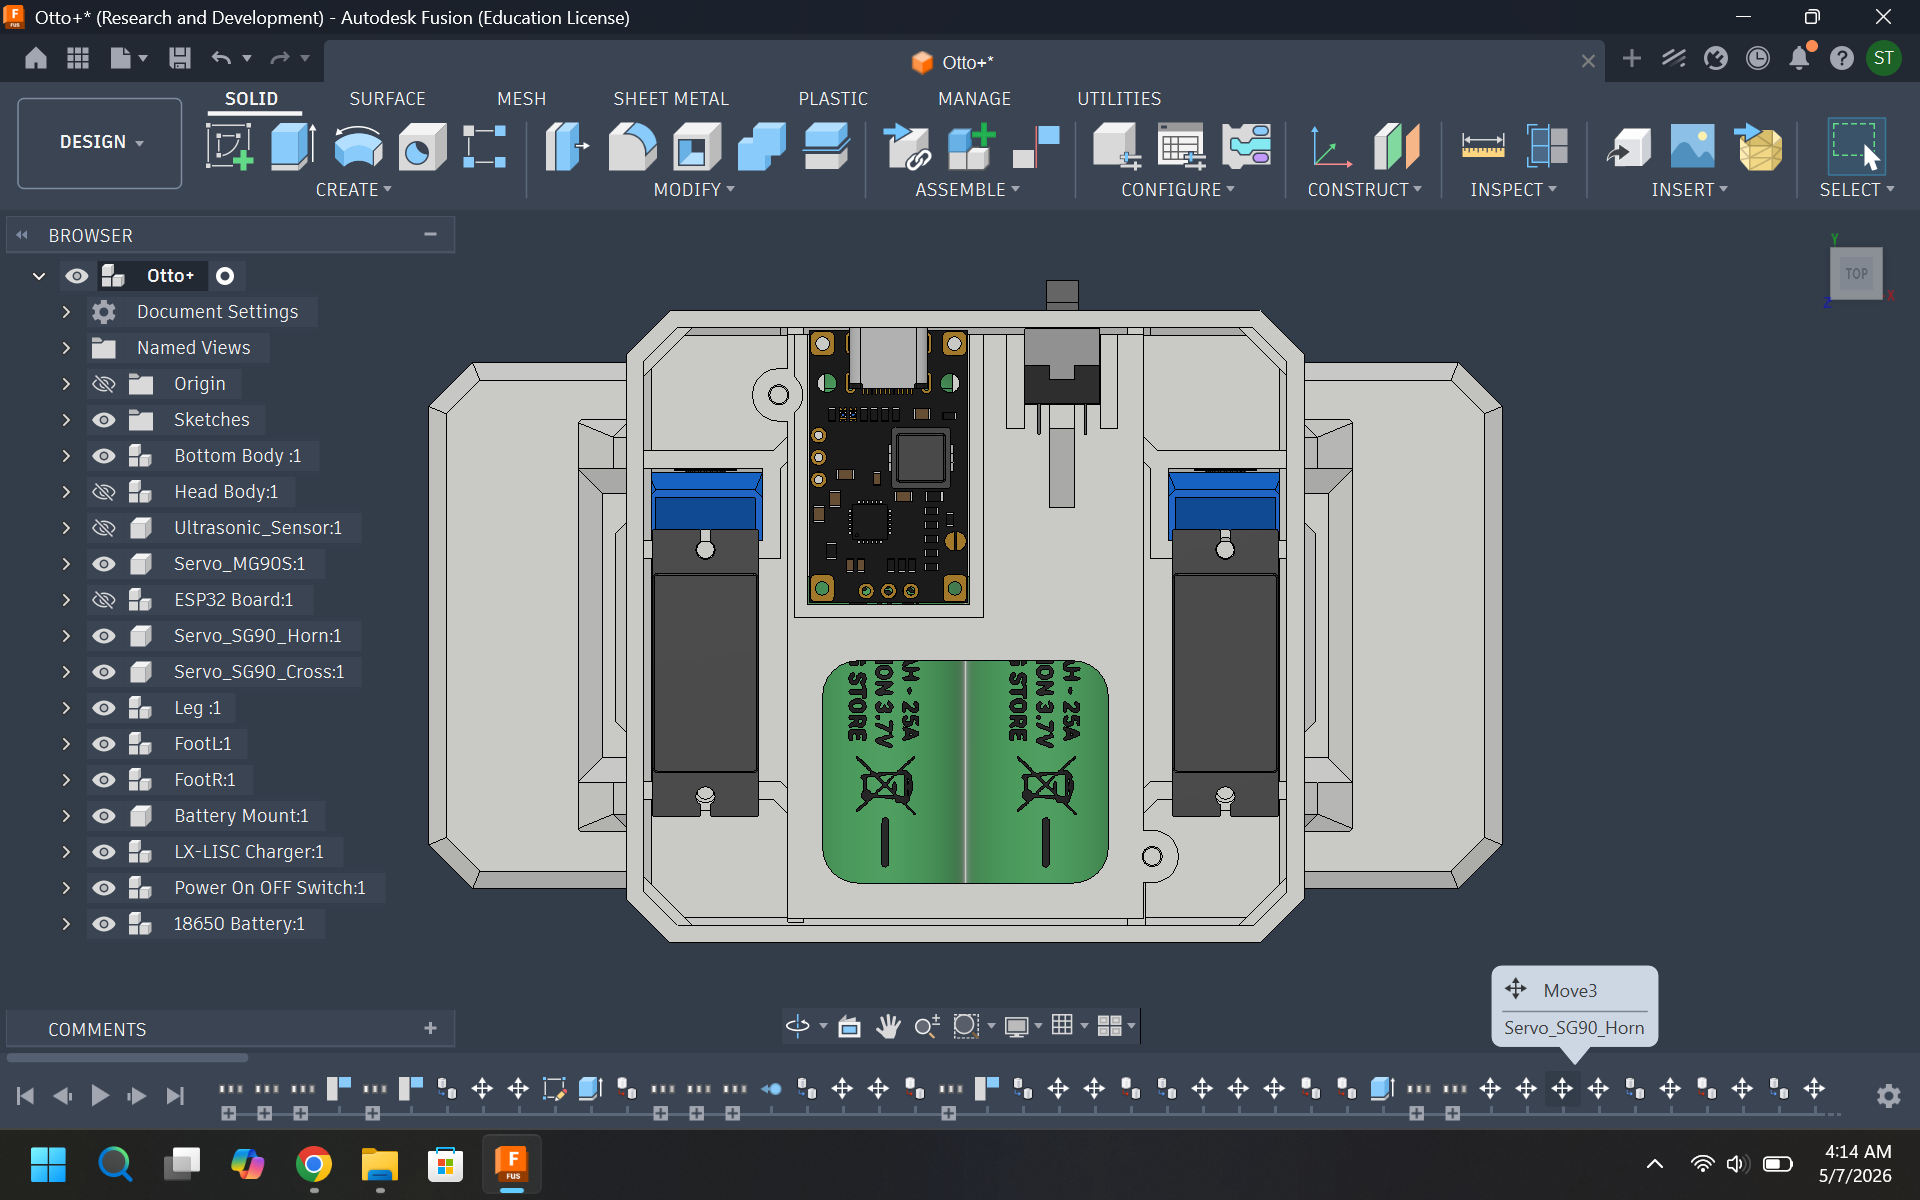Viewport: 1920px width, 1200px height.
Task: Show the Ultrasonic_Sensor:1 component
Action: click(104, 528)
